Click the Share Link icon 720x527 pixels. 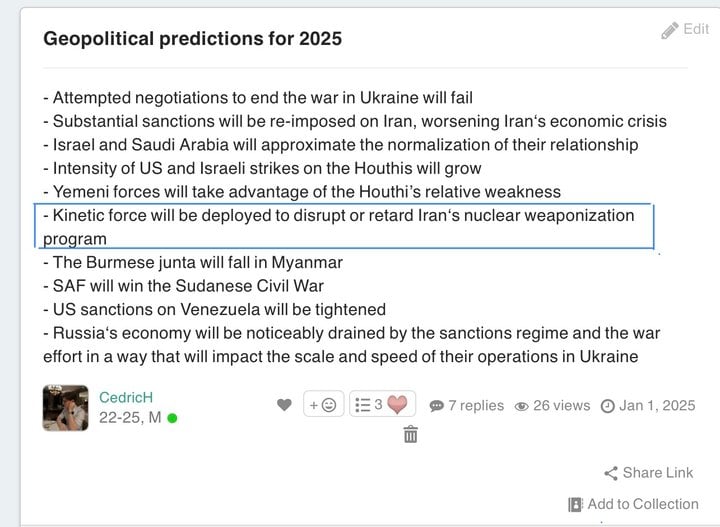point(611,473)
